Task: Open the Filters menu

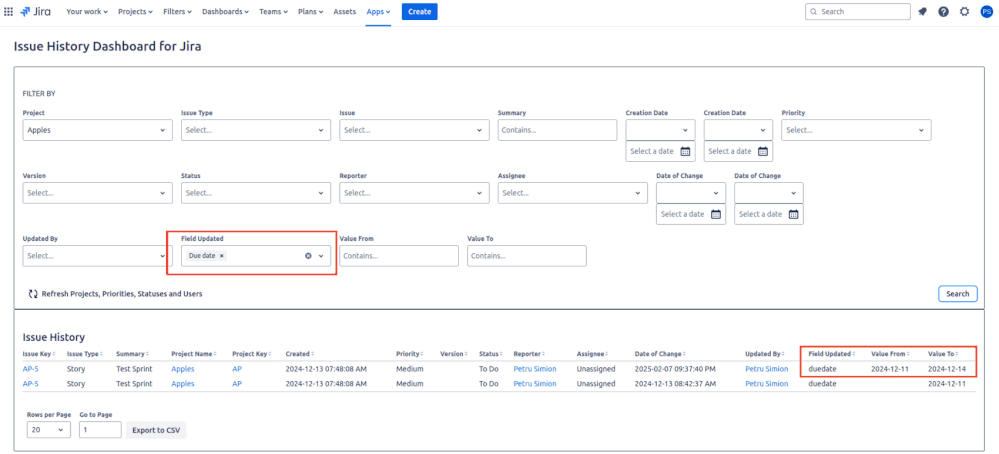Action: click(178, 11)
